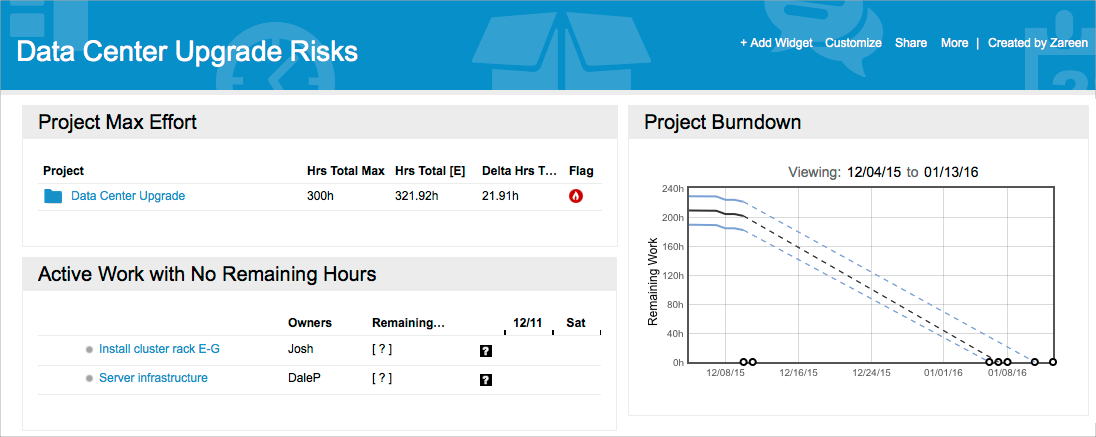Open Install cluster rack E-G task
The image size is (1096, 437).
click(159, 349)
